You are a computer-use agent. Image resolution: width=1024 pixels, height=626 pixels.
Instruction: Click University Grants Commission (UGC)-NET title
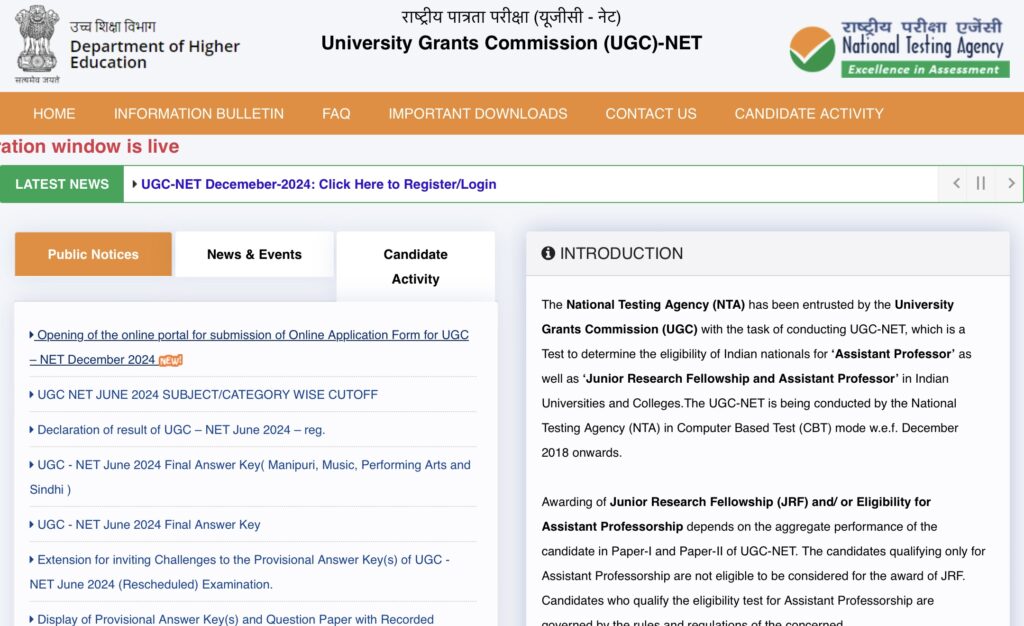(511, 43)
